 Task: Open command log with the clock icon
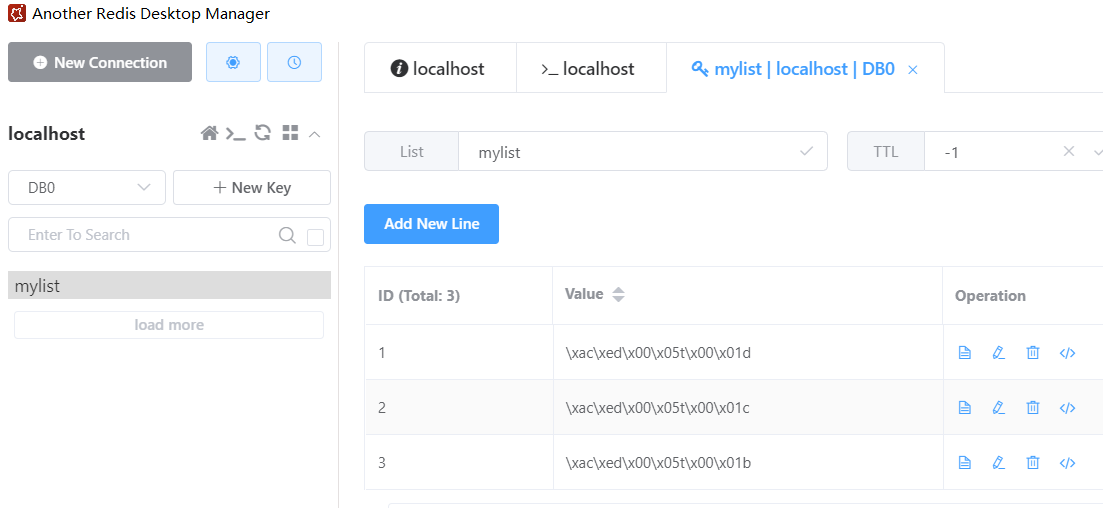click(x=294, y=62)
